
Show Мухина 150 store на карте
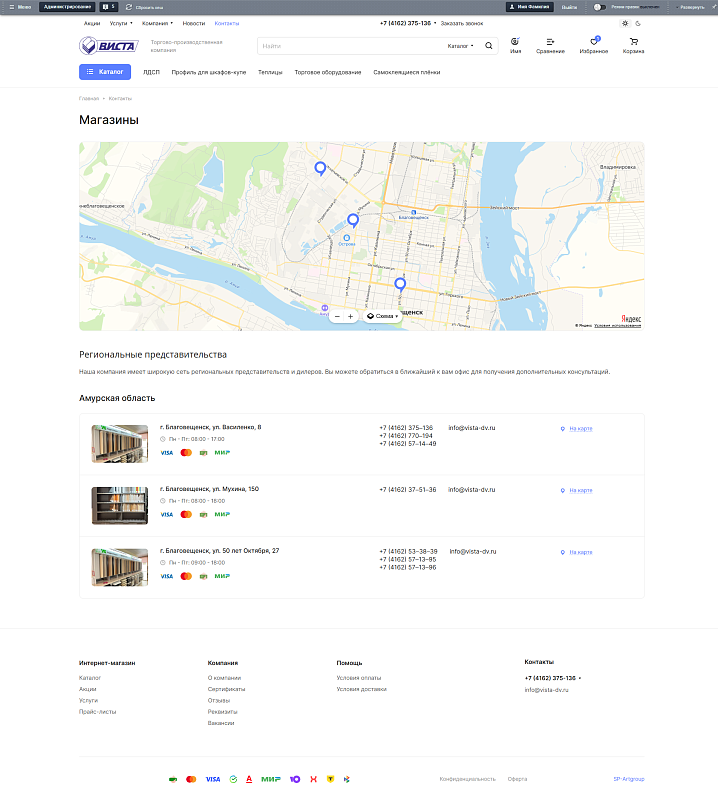[x=580, y=490]
